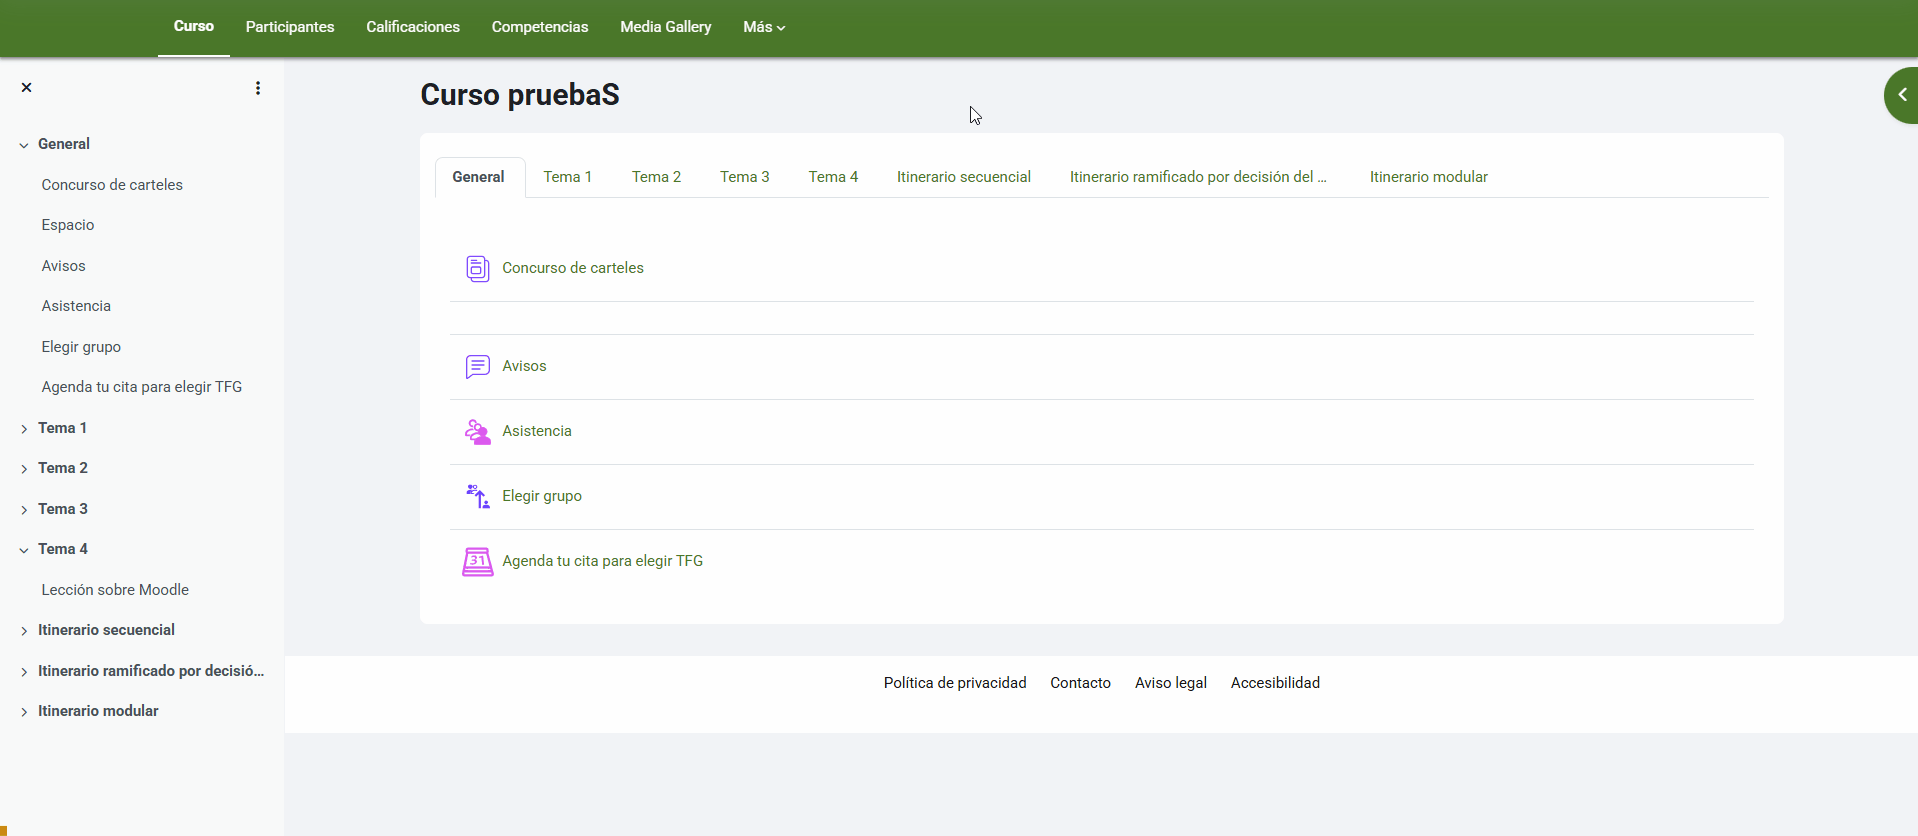Image resolution: width=1918 pixels, height=836 pixels.
Task: Click the Avisos forum icon
Action: (x=477, y=366)
